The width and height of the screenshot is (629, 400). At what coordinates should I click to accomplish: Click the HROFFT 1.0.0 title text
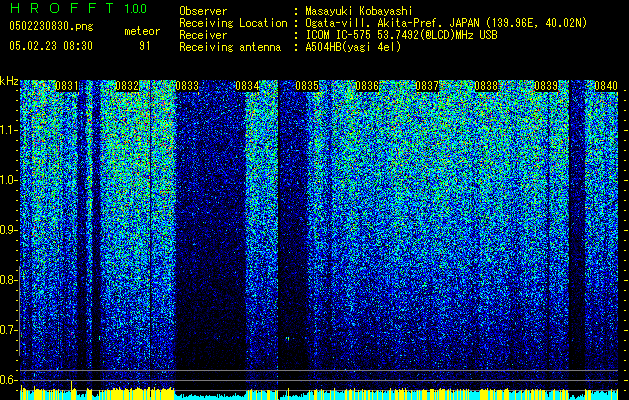78,8
